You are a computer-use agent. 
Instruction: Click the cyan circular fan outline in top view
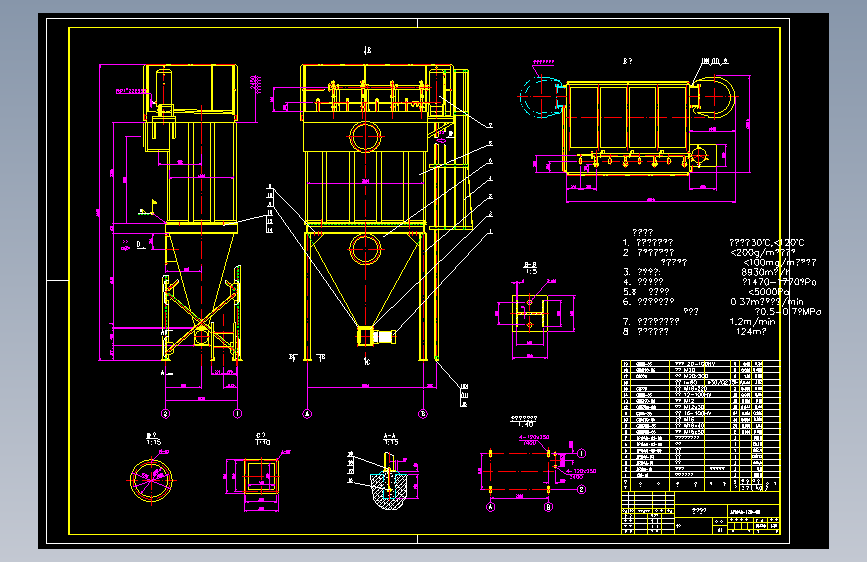[541, 97]
